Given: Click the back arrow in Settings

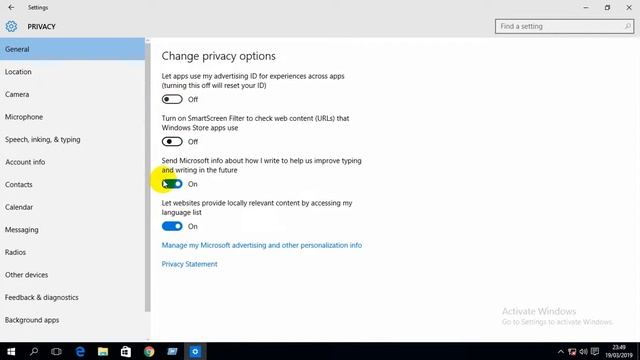Looking at the screenshot, I should pos(11,7).
